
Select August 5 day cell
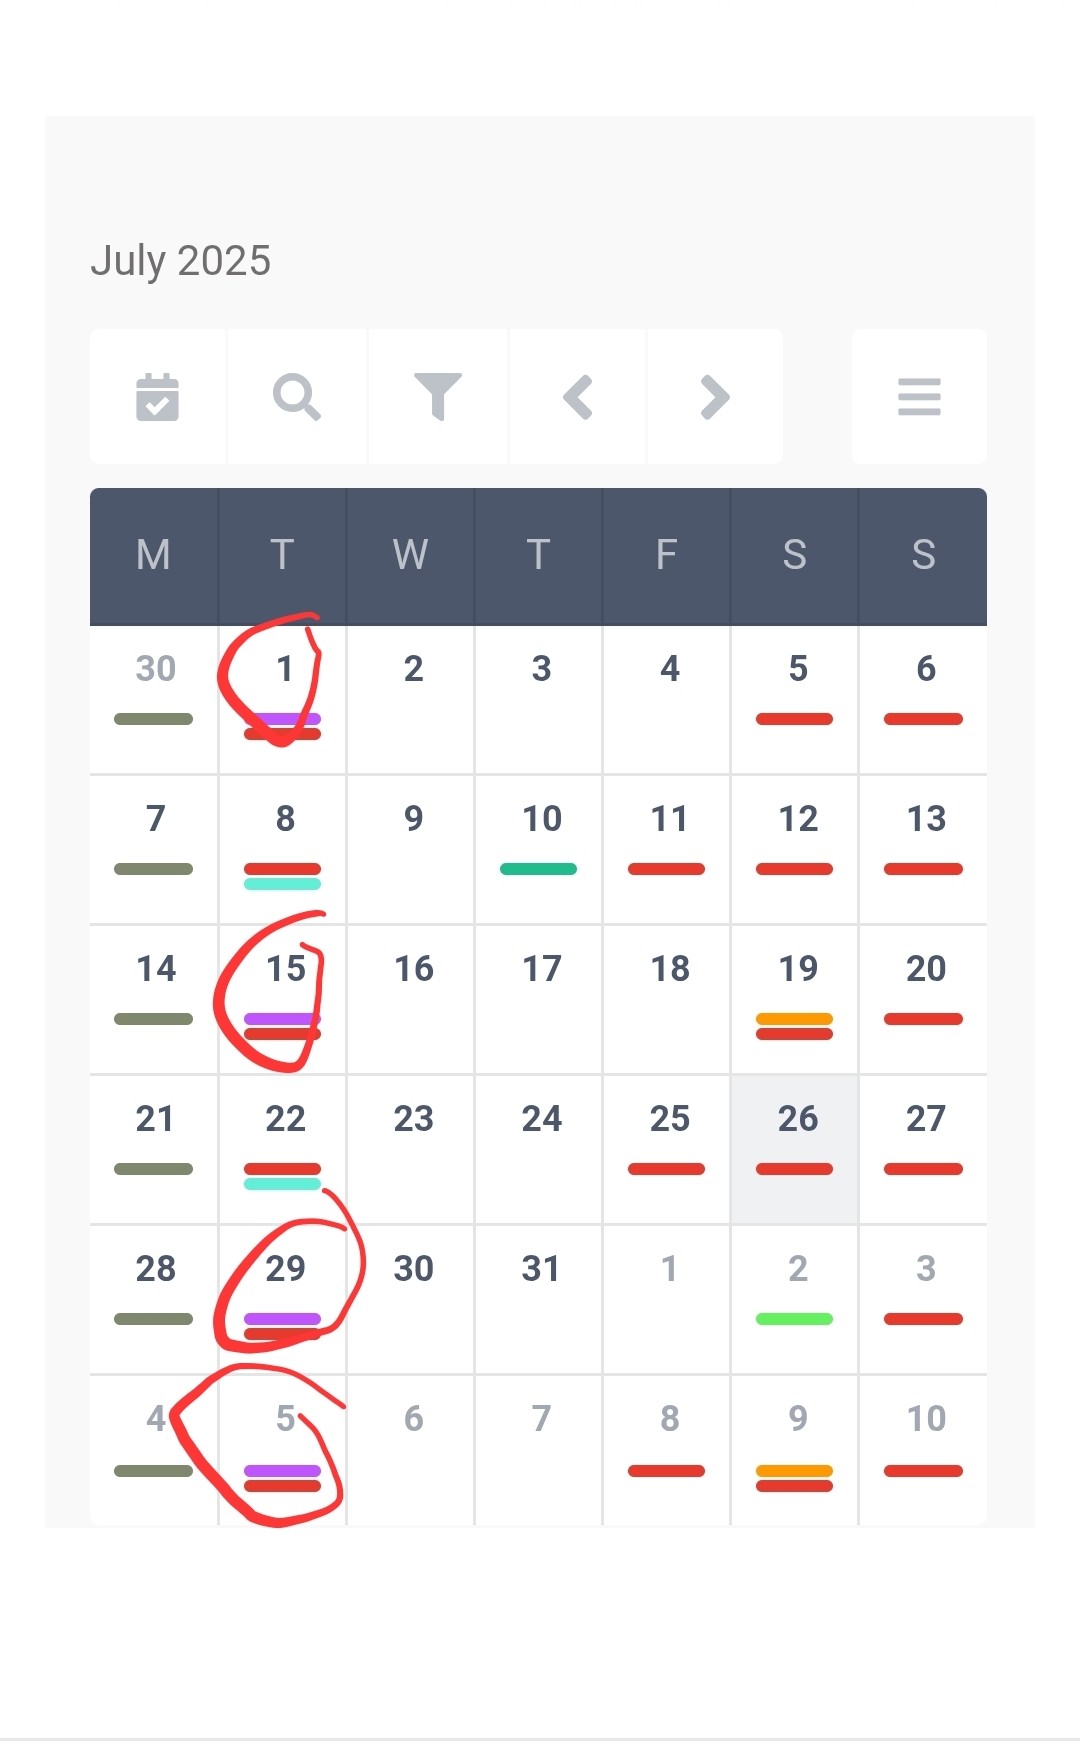pyautogui.click(x=283, y=1450)
